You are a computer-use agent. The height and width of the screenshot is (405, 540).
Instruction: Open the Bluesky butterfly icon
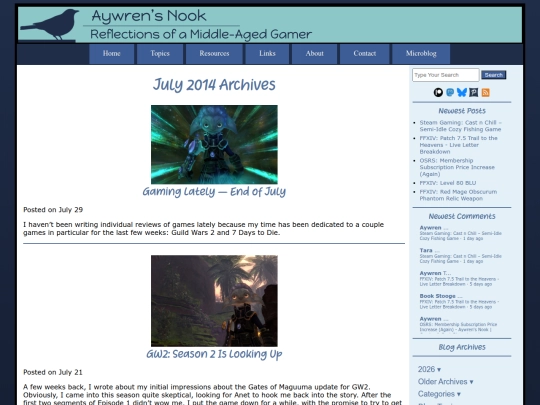[x=462, y=92]
